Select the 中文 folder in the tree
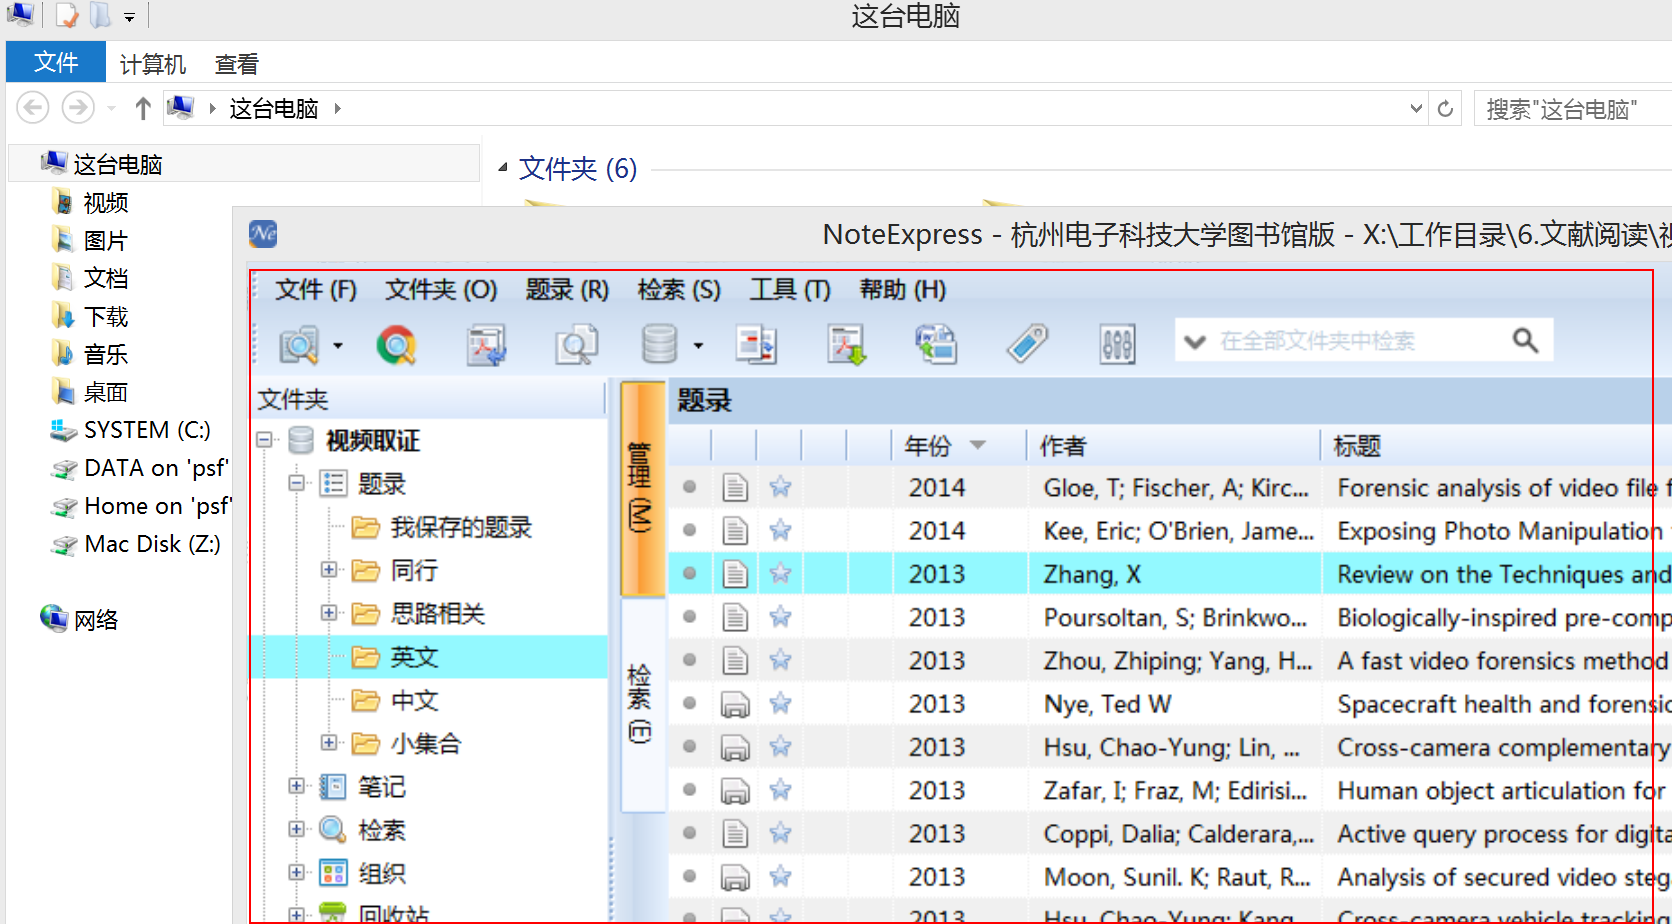Viewport: 1672px width, 924px height. [414, 700]
